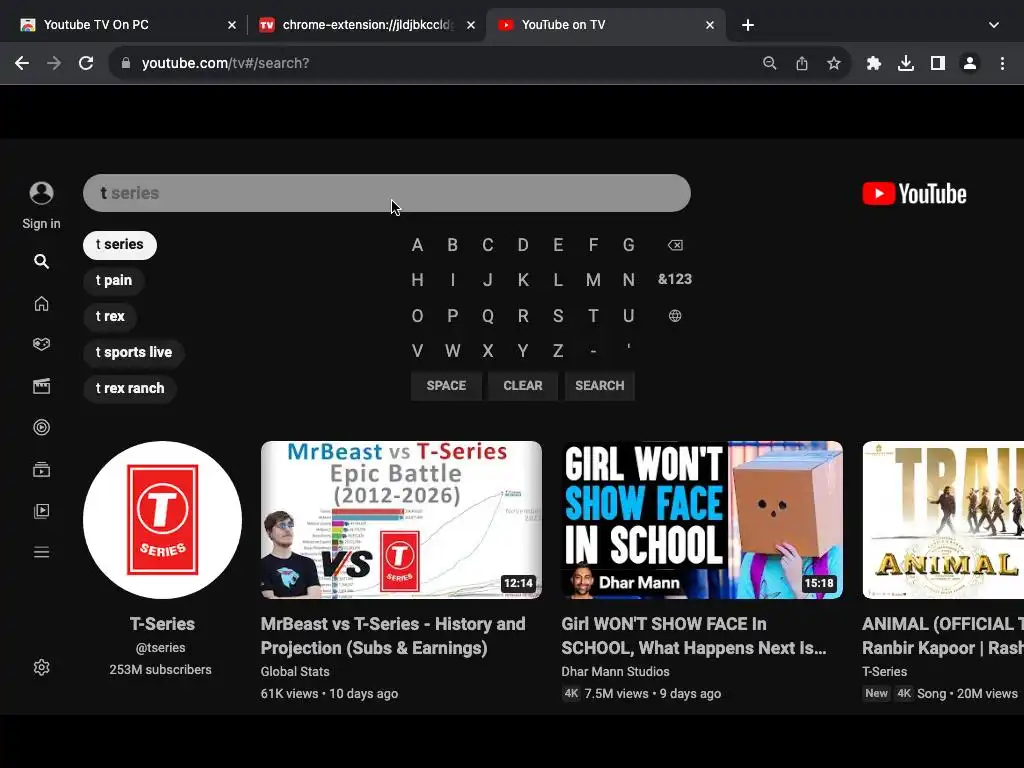Viewport: 1024px width, 768px height.
Task: Open Chrome three-dot menu
Action: point(1002,63)
